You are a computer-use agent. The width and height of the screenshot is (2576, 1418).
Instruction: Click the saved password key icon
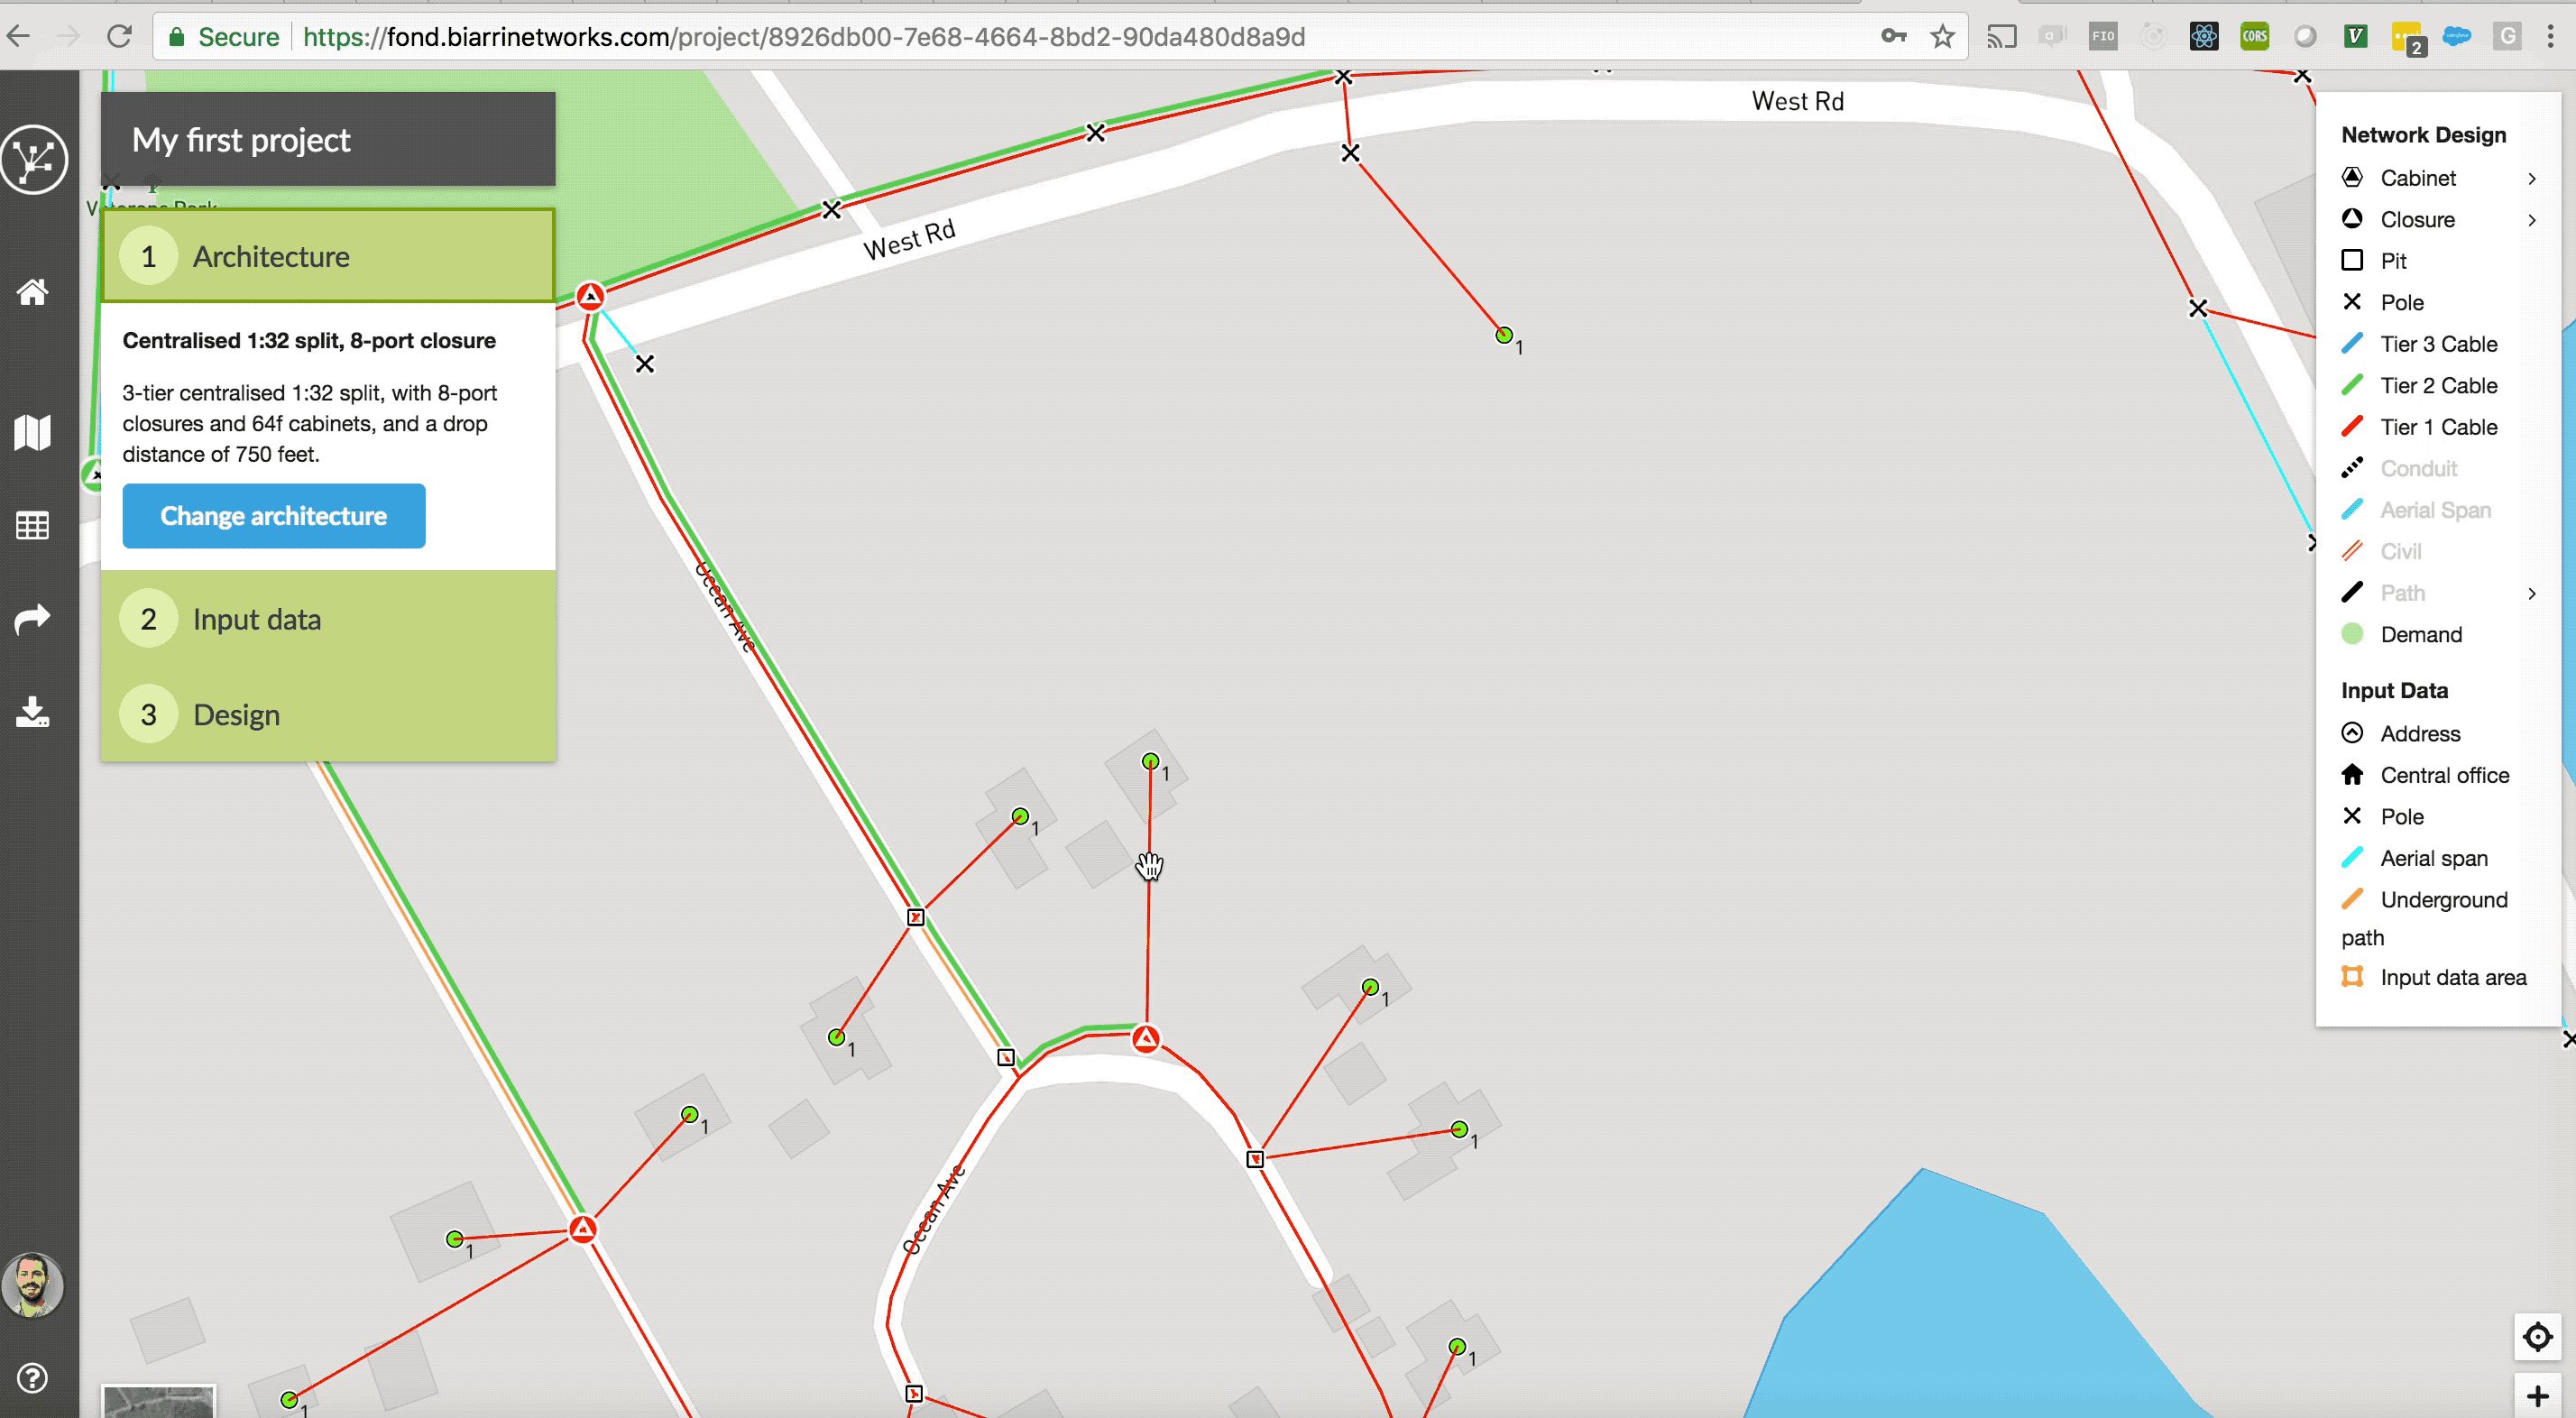(1893, 36)
